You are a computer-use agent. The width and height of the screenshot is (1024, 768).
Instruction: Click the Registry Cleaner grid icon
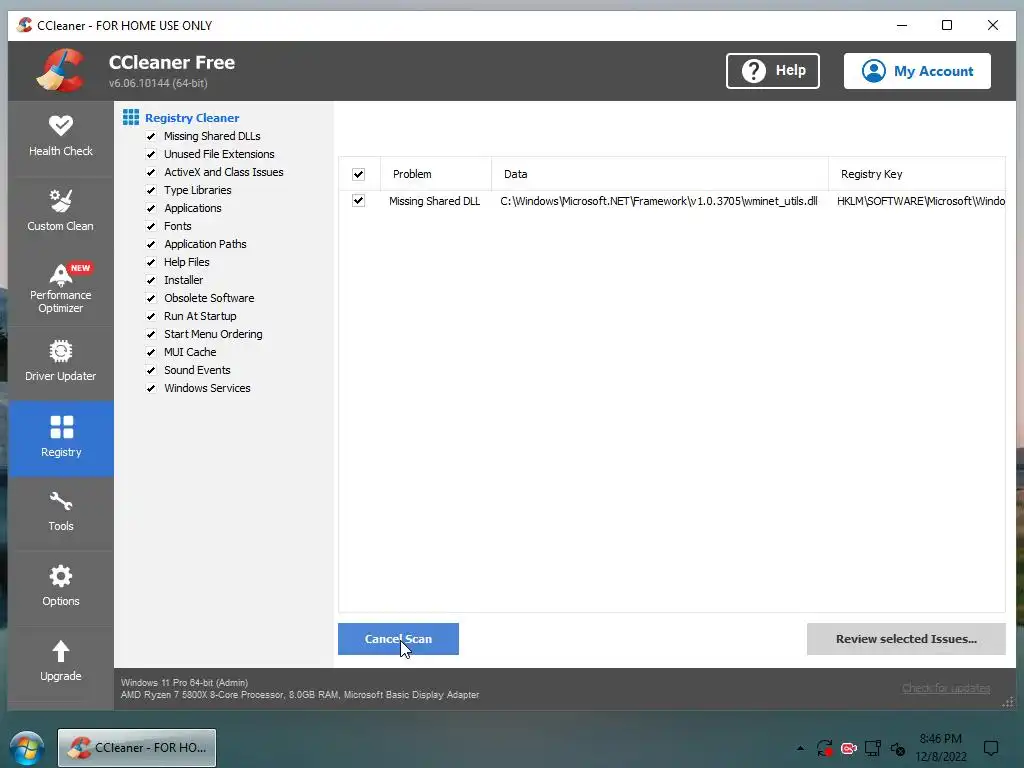tap(131, 118)
